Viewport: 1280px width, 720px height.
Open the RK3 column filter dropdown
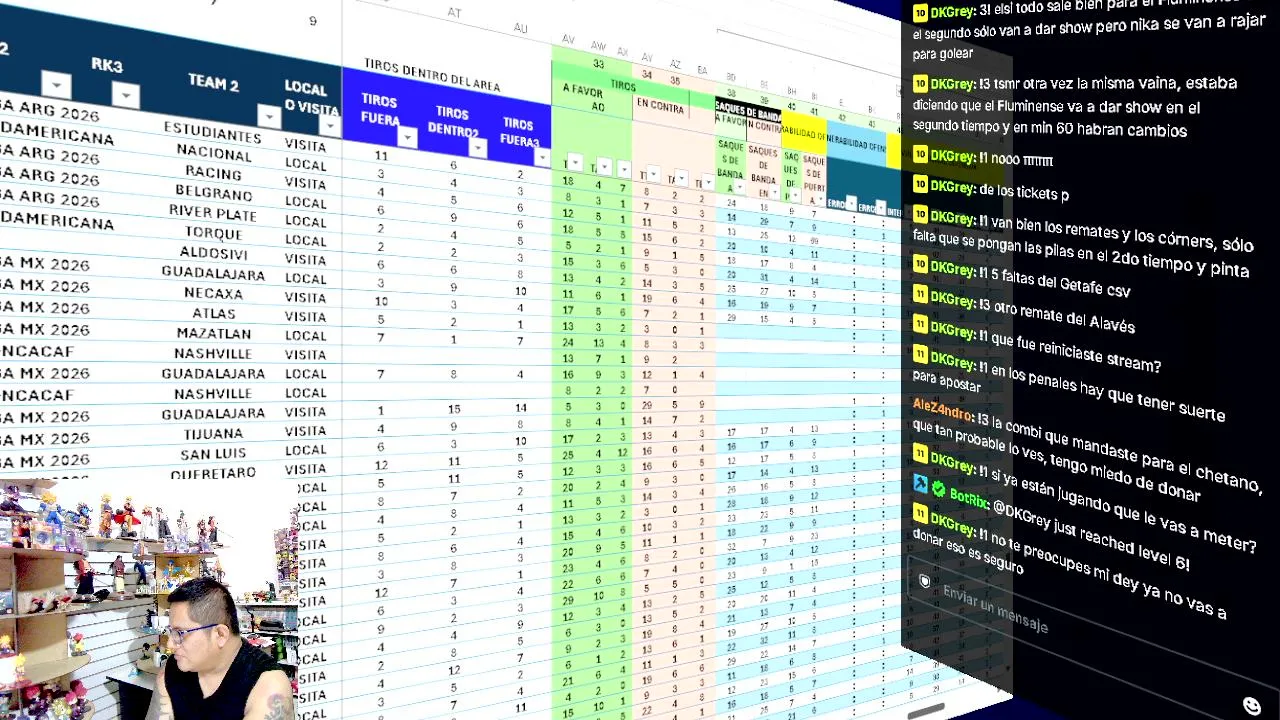coord(125,95)
